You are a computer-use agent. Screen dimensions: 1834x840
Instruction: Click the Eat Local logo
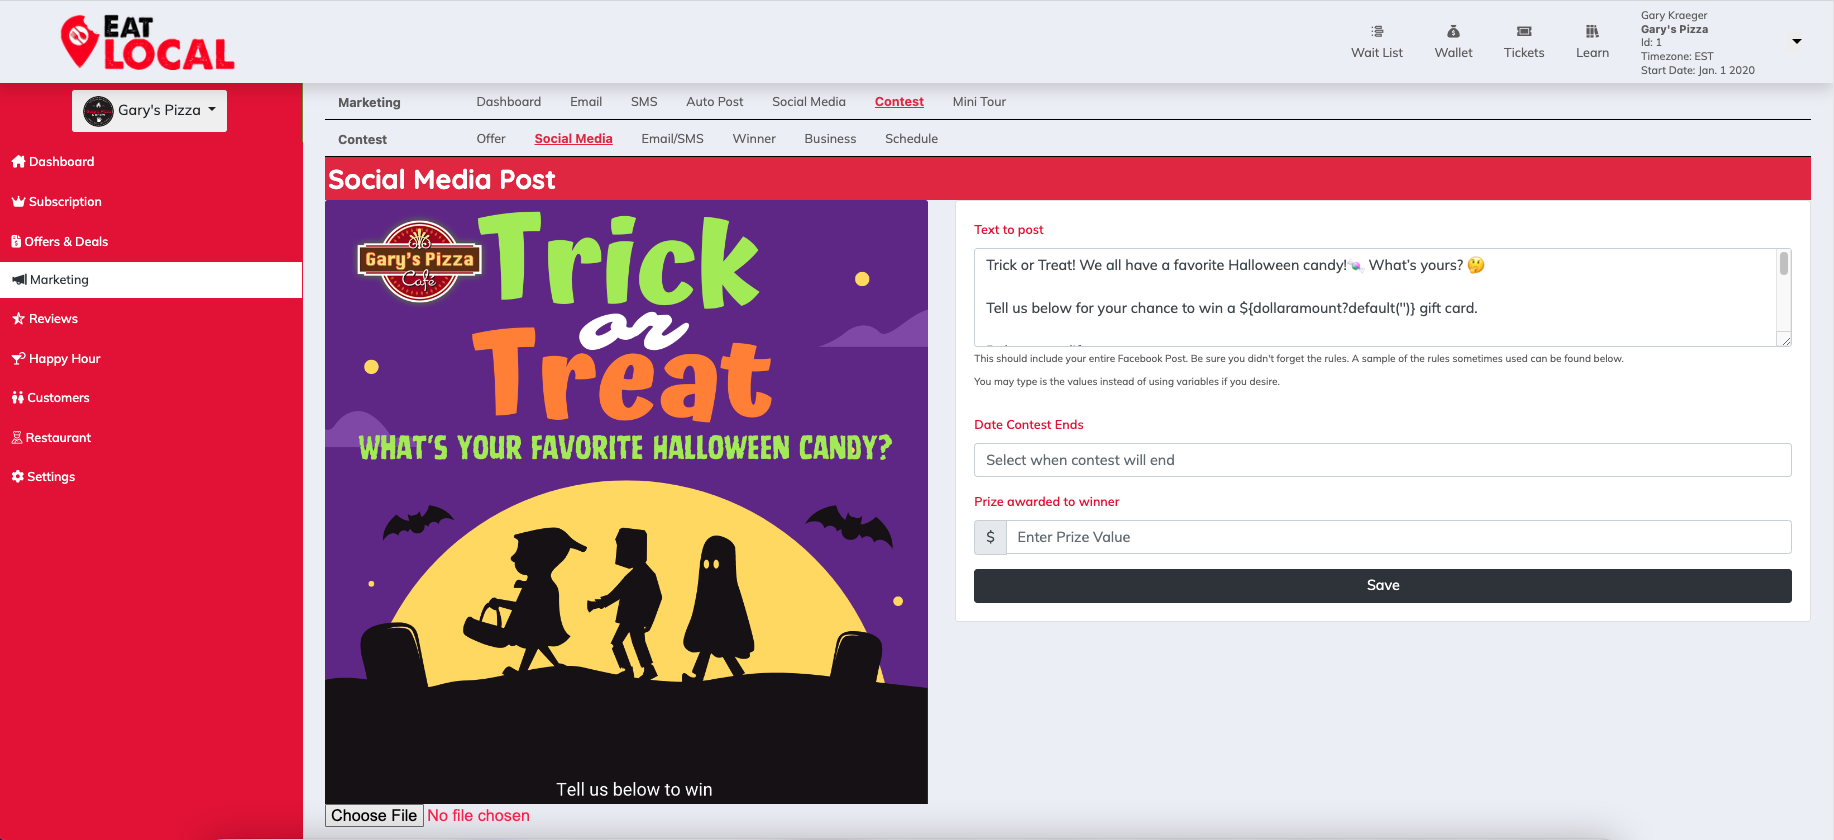tap(148, 43)
